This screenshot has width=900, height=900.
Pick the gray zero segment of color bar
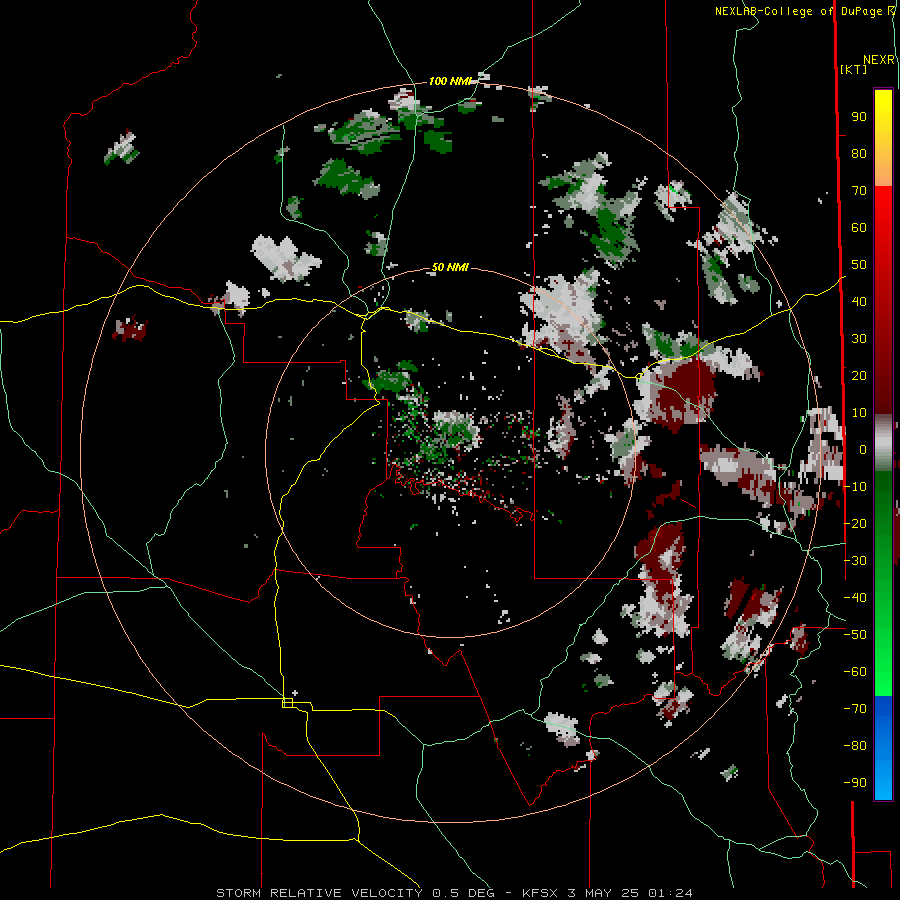[x=883, y=443]
